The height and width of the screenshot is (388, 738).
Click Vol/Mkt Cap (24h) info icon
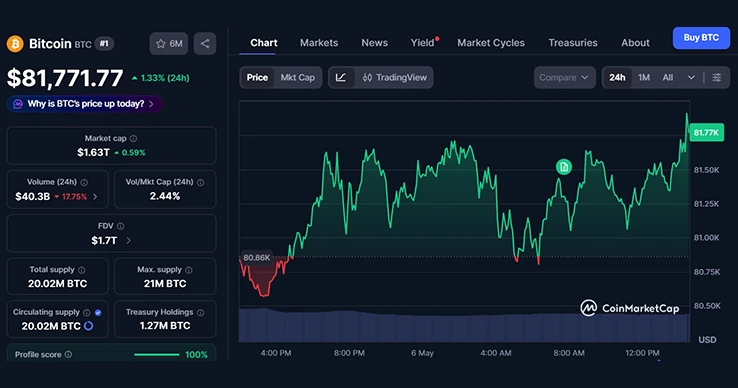201,182
